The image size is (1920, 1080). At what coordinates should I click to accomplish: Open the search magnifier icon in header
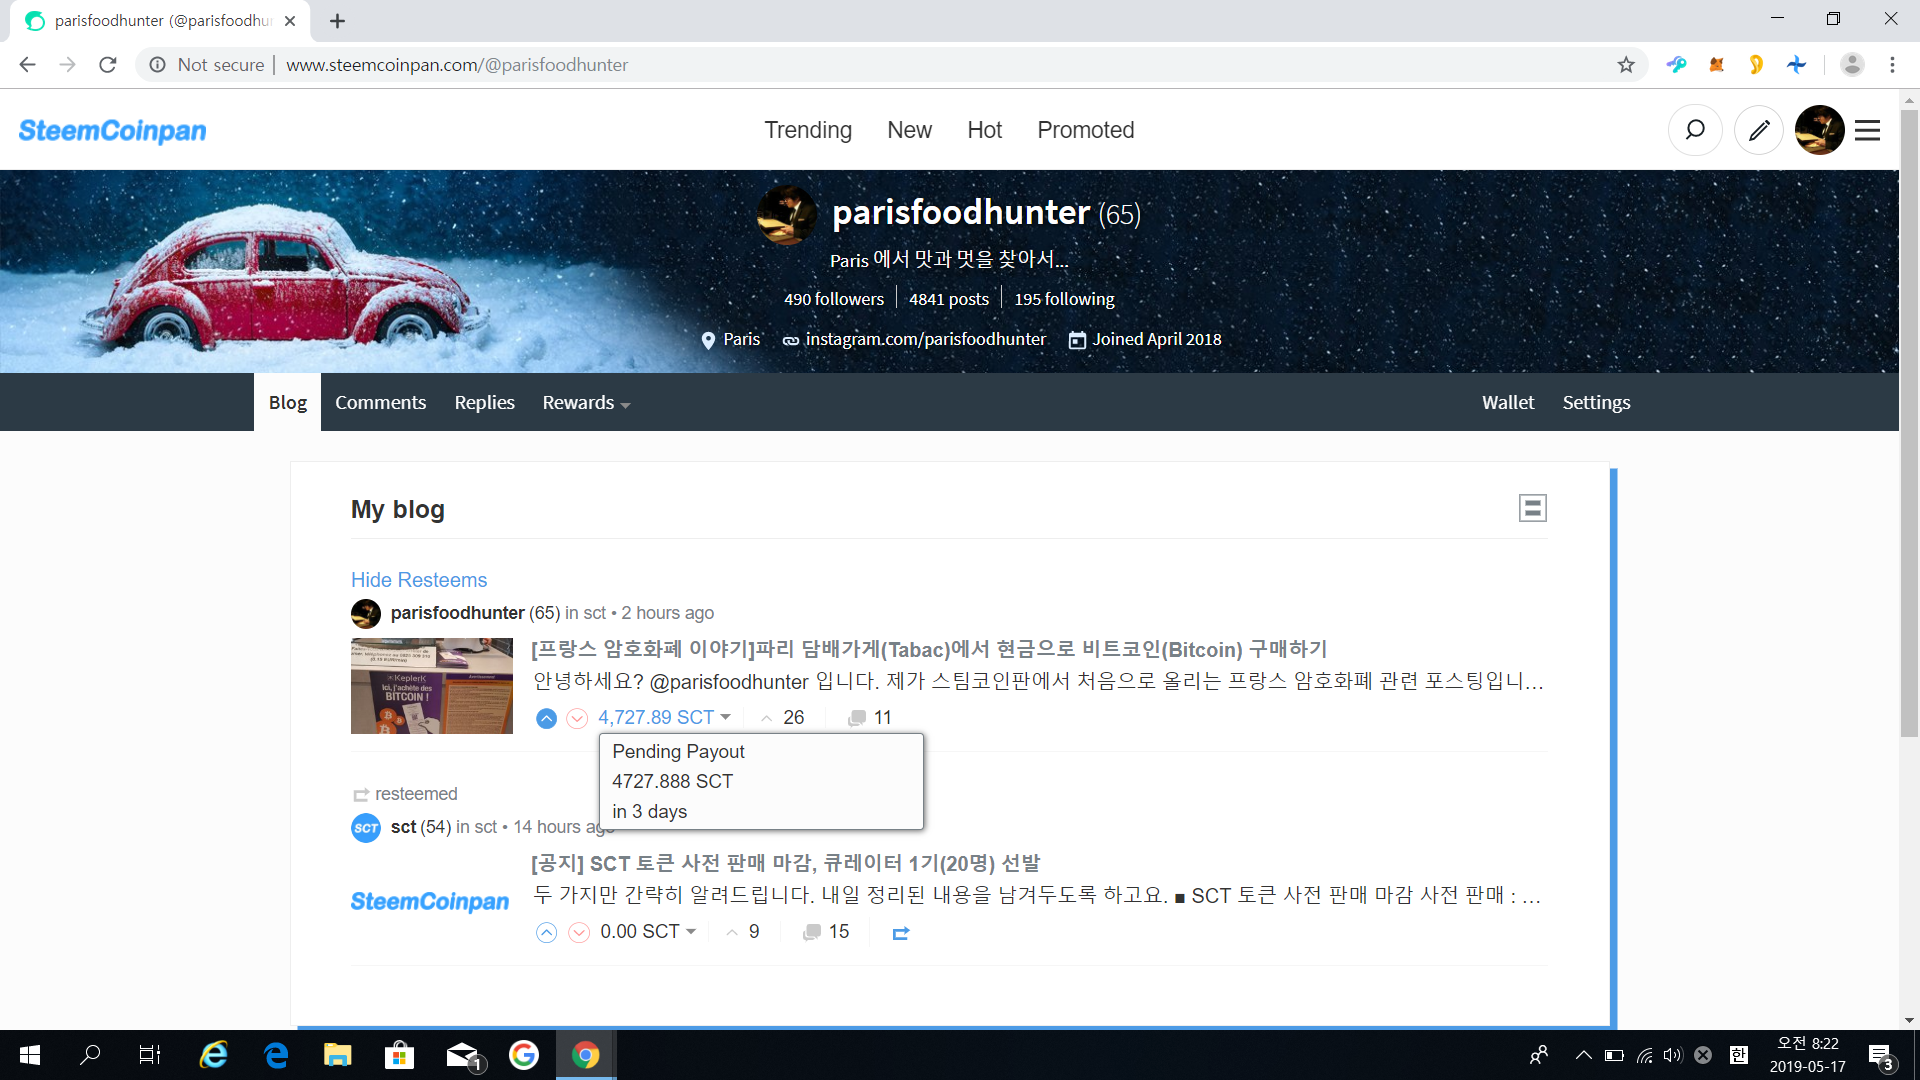pyautogui.click(x=1695, y=130)
